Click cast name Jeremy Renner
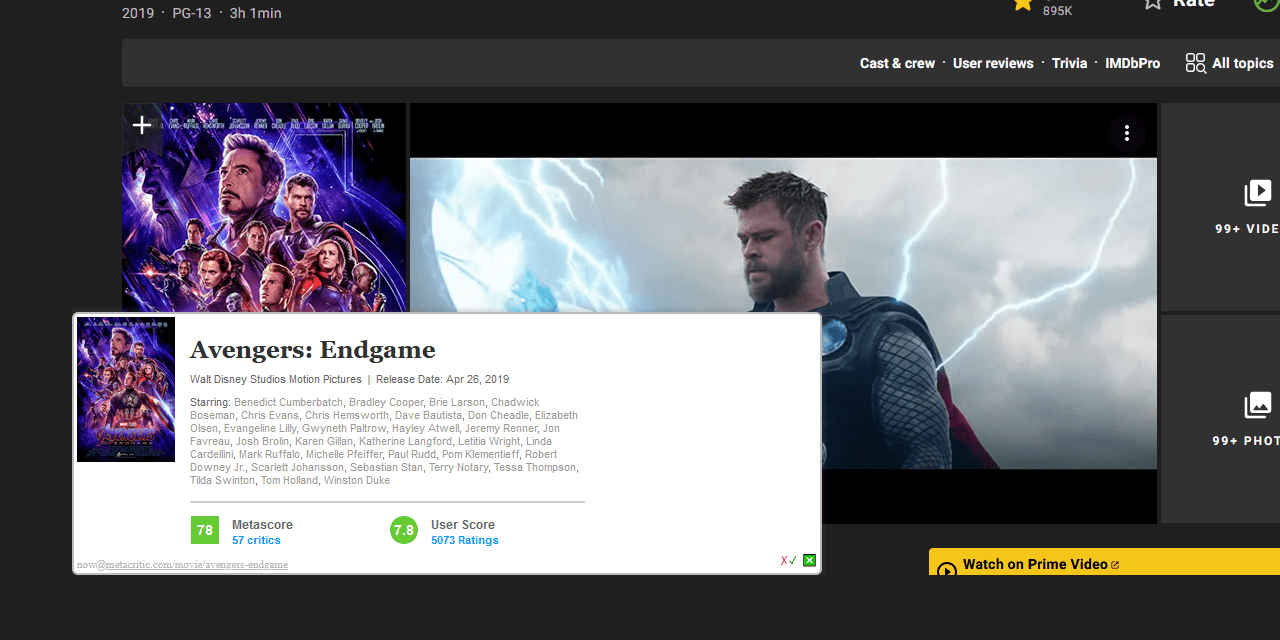 pyautogui.click(x=500, y=428)
